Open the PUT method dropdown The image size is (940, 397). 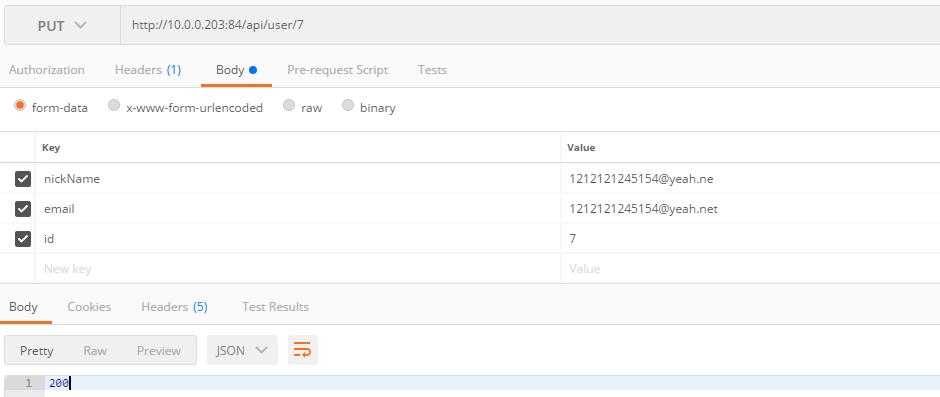click(62, 26)
